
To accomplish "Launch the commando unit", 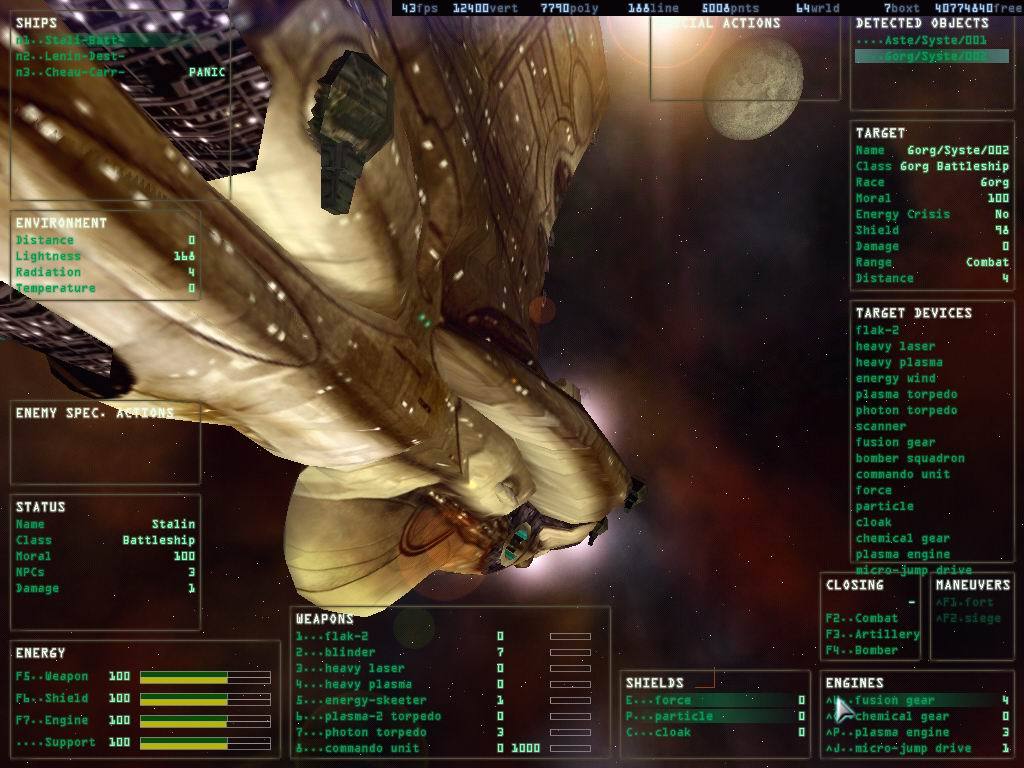I will tap(370, 748).
